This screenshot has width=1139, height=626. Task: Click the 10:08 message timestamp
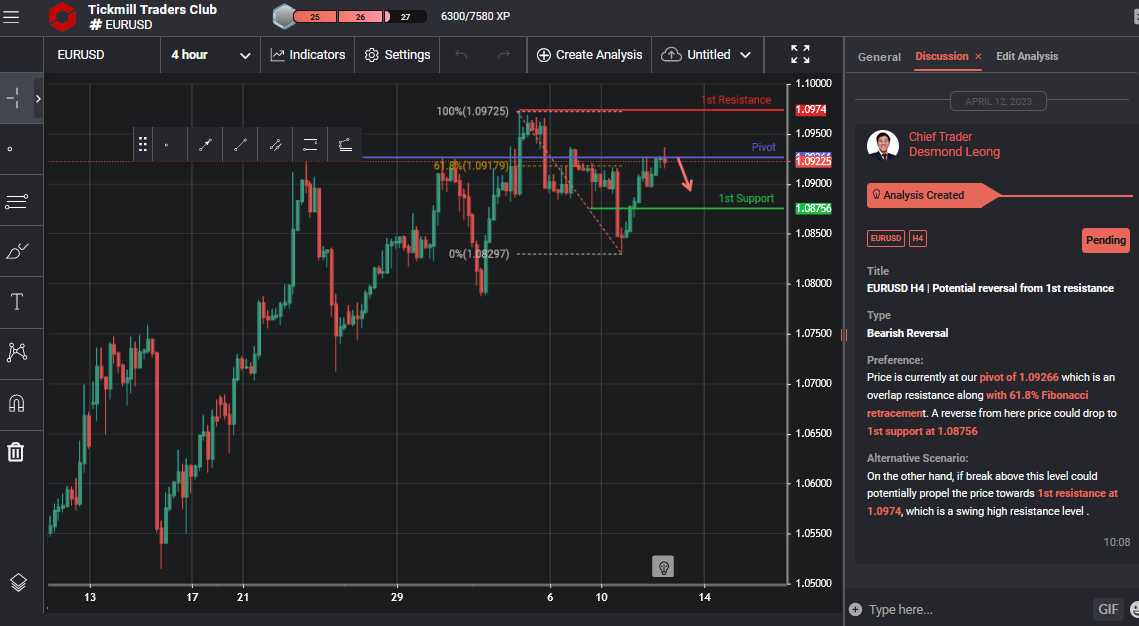1116,542
